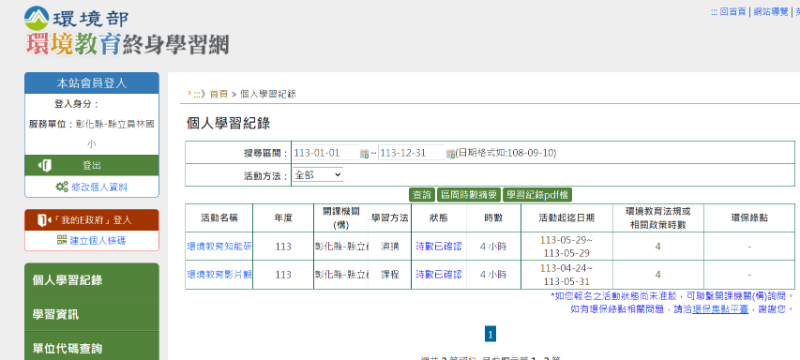Click 時數已確認 status in the 課程 row
The width and height of the screenshot is (800, 360).
(439, 275)
